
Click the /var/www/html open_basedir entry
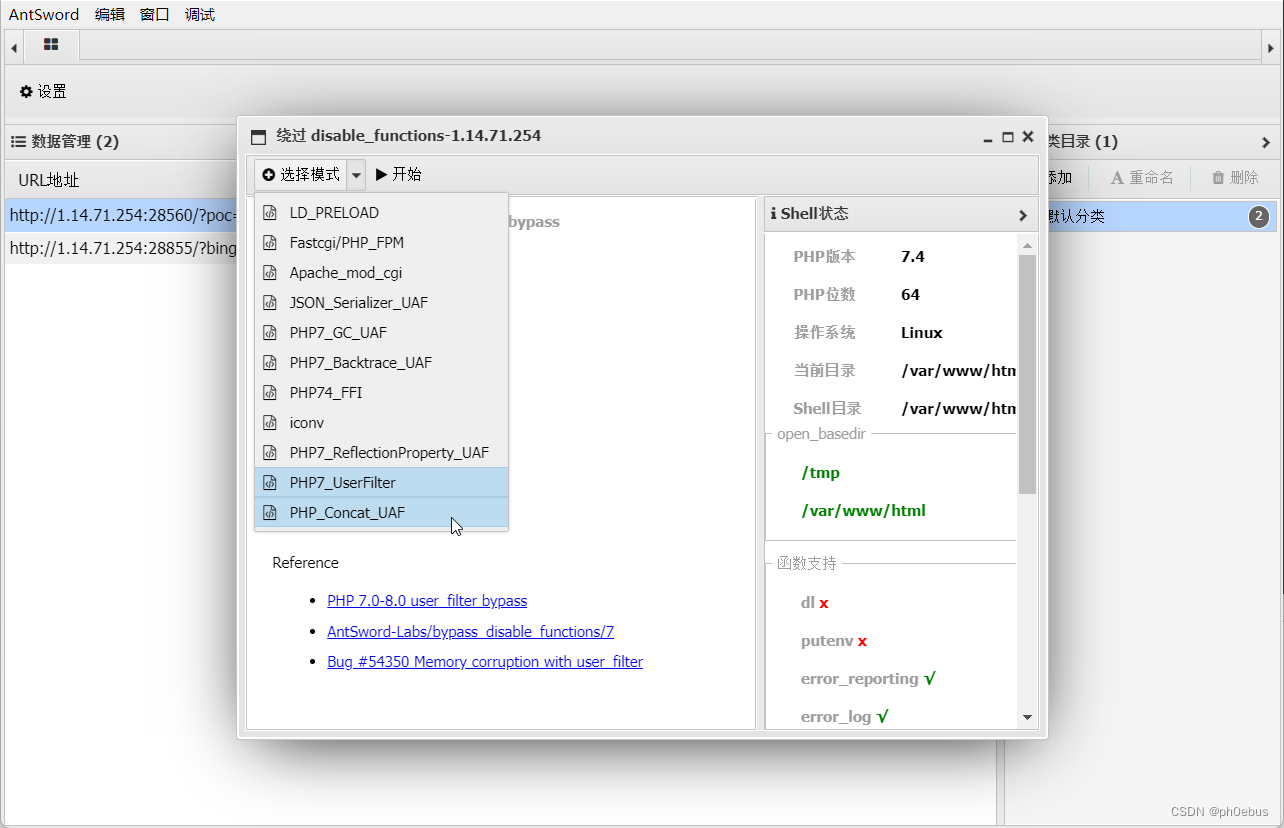tap(864, 510)
